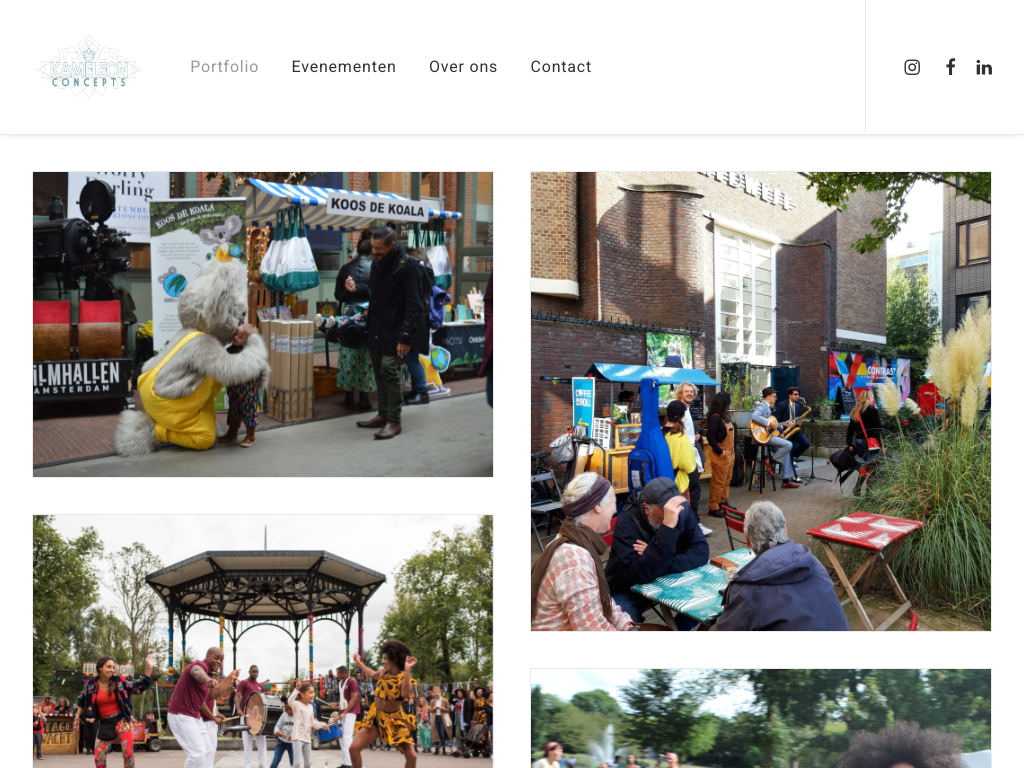1024x768 pixels.
Task: Open the bandstand dancers photo
Action: click(263, 641)
